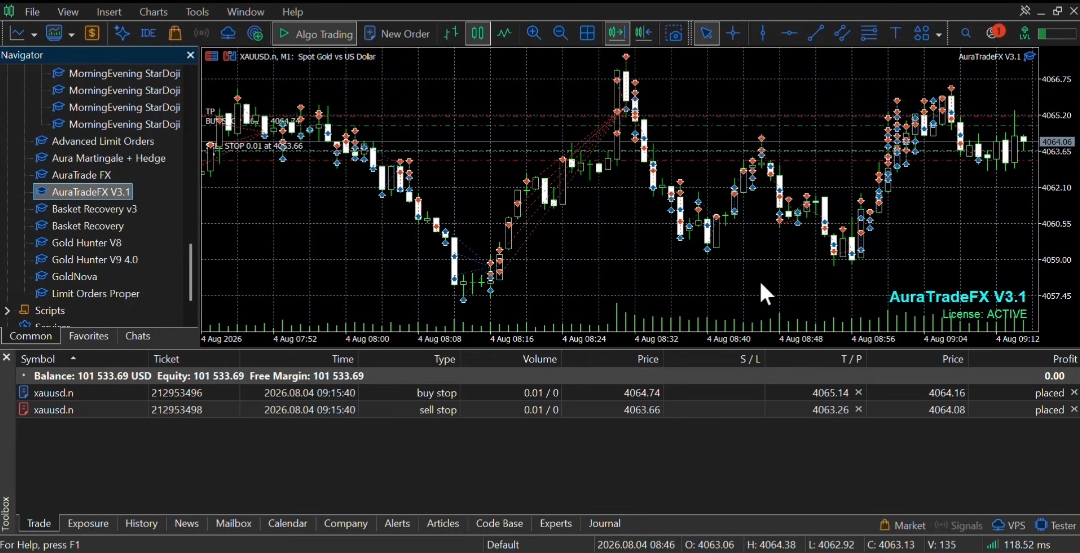Select the text label T tool

pyautogui.click(x=895, y=33)
